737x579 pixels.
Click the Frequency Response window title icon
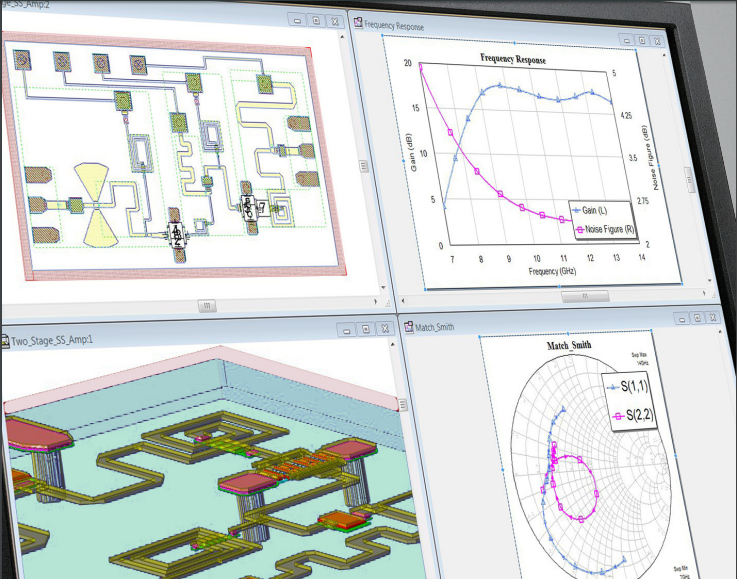click(x=358, y=23)
